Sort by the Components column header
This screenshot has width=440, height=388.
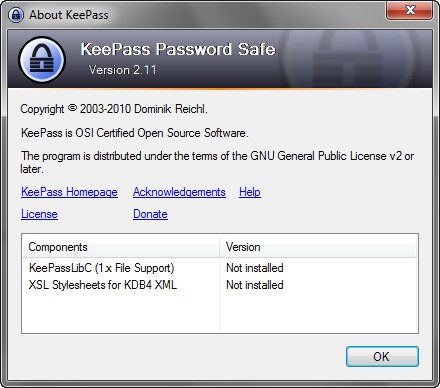click(x=121, y=247)
